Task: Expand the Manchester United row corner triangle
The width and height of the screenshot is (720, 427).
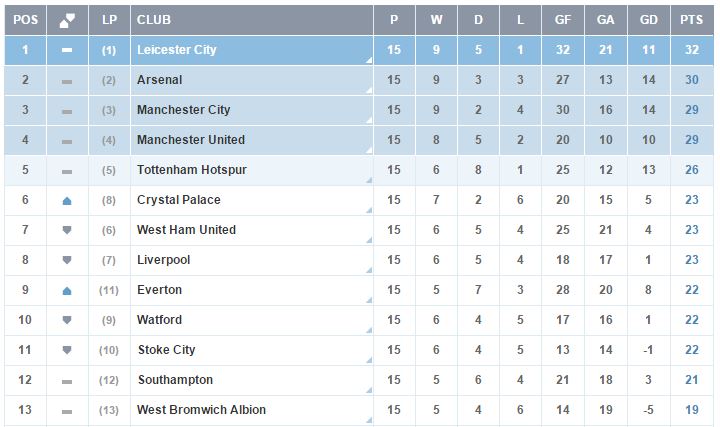Action: [369, 150]
